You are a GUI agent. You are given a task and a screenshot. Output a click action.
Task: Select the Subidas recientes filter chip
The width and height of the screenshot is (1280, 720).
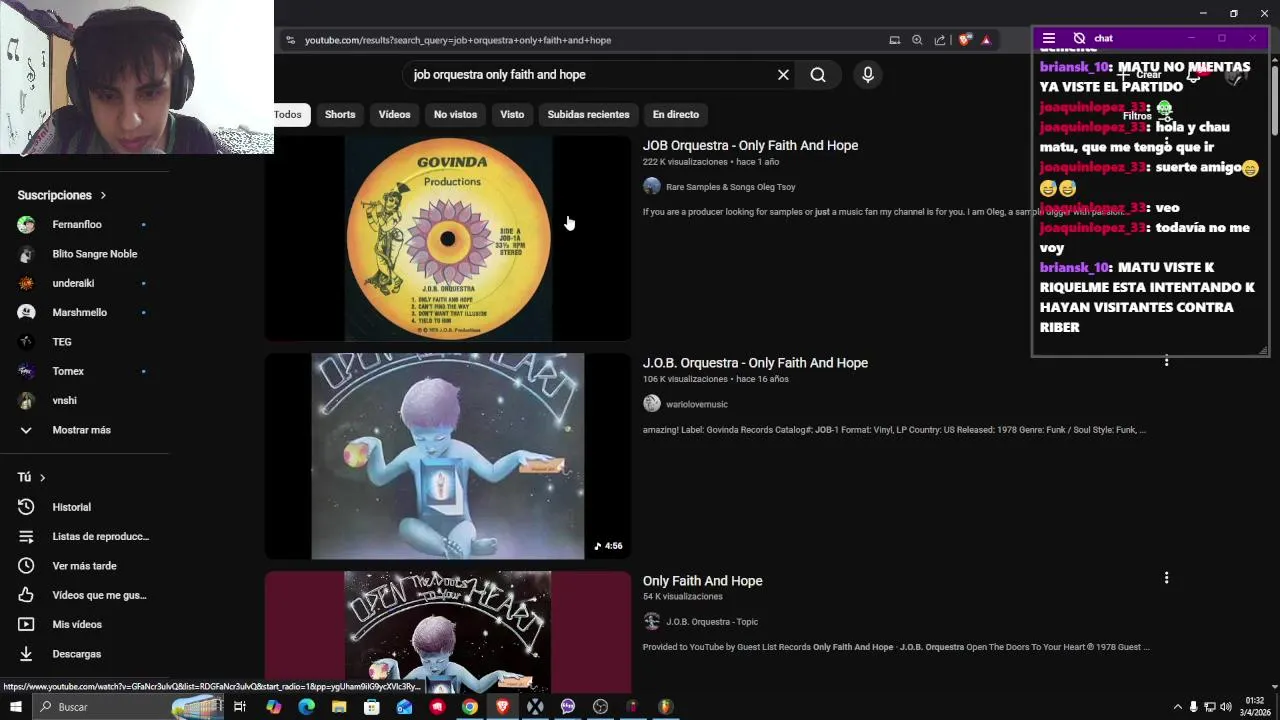pyautogui.click(x=588, y=114)
